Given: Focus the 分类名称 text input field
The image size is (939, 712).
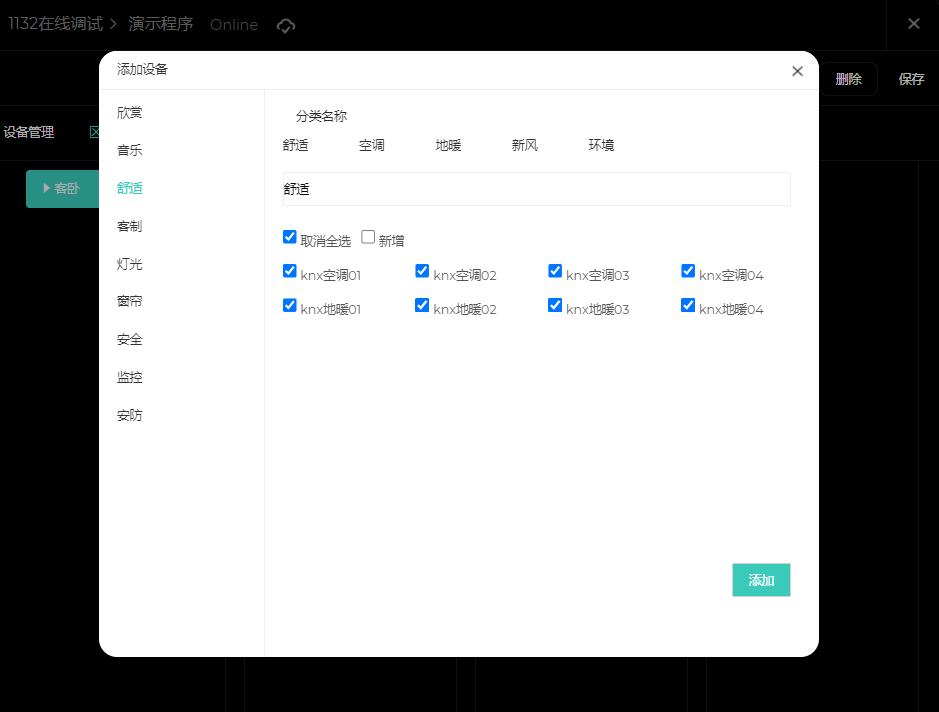Looking at the screenshot, I should pos(536,189).
